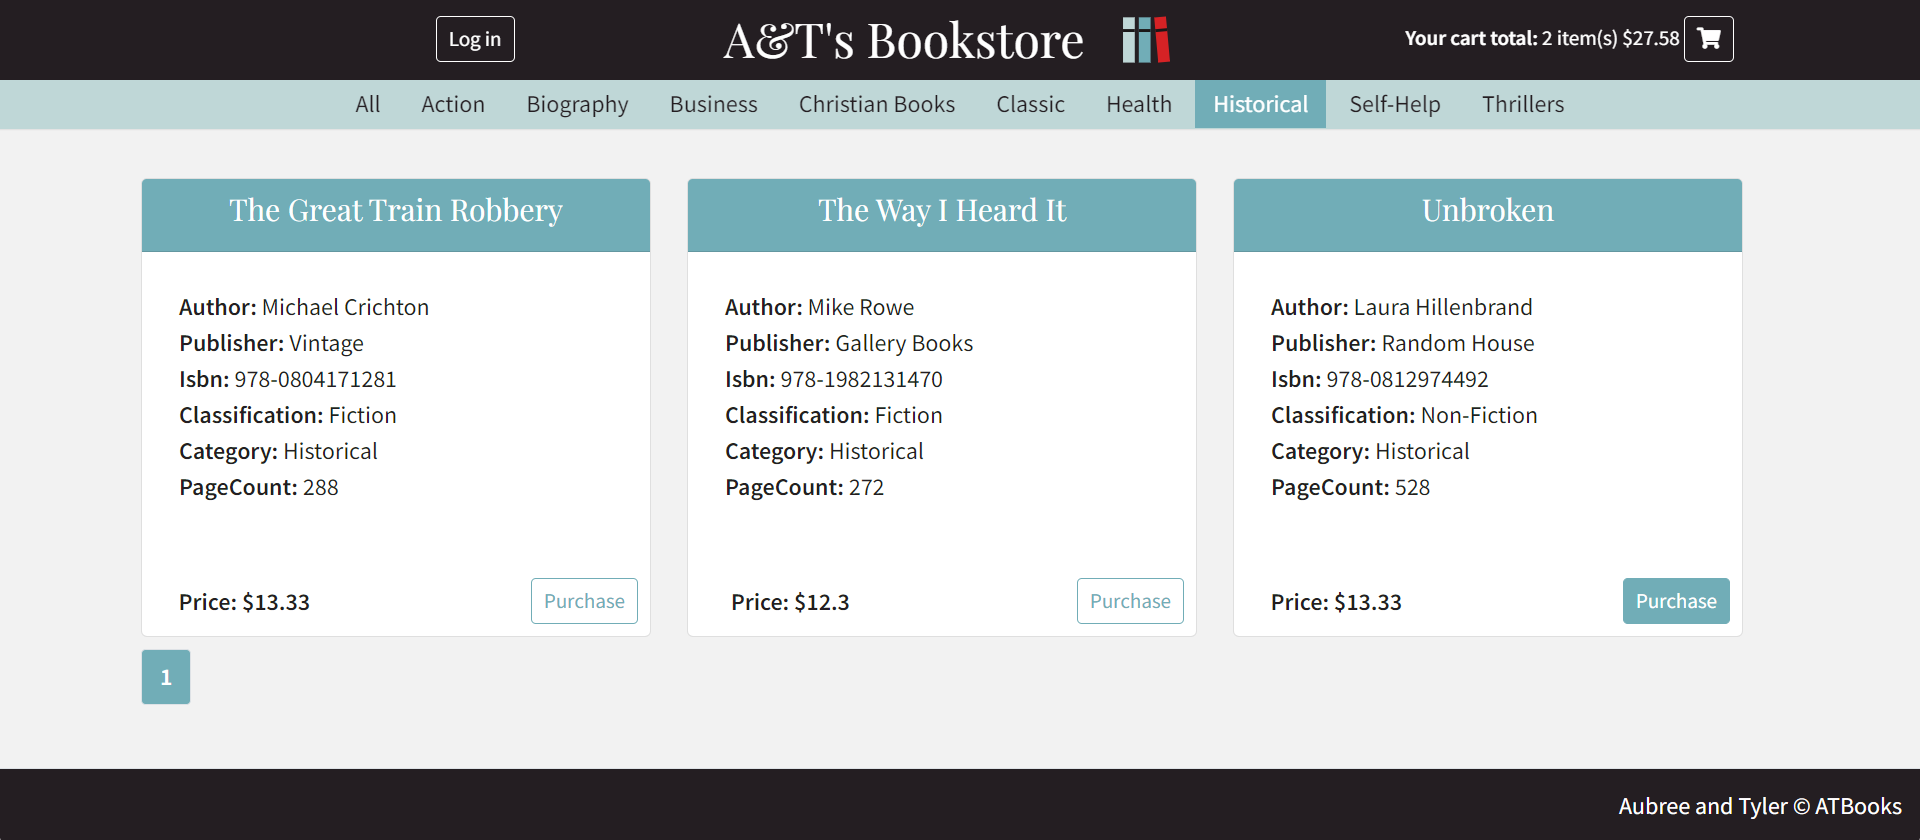
Task: Click cart total text showing $27.58
Action: click(1542, 38)
